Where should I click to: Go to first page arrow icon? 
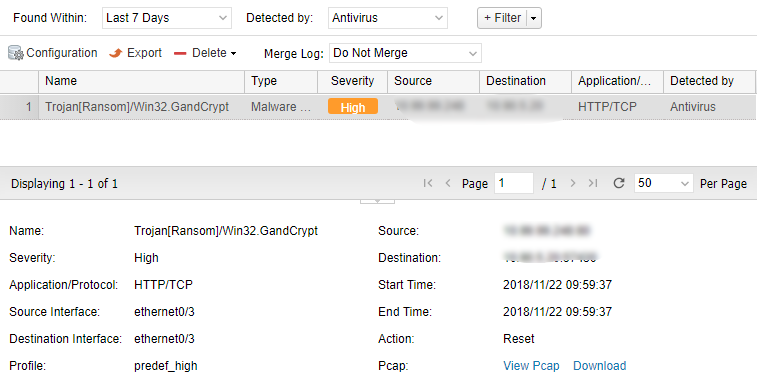(427, 183)
